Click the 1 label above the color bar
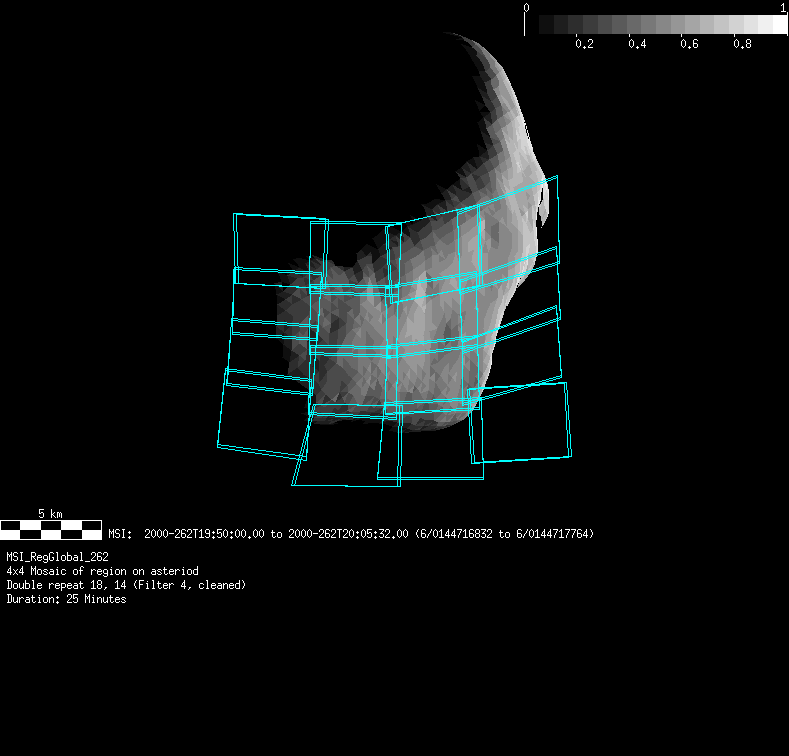This screenshot has height=756, width=789. [783, 8]
